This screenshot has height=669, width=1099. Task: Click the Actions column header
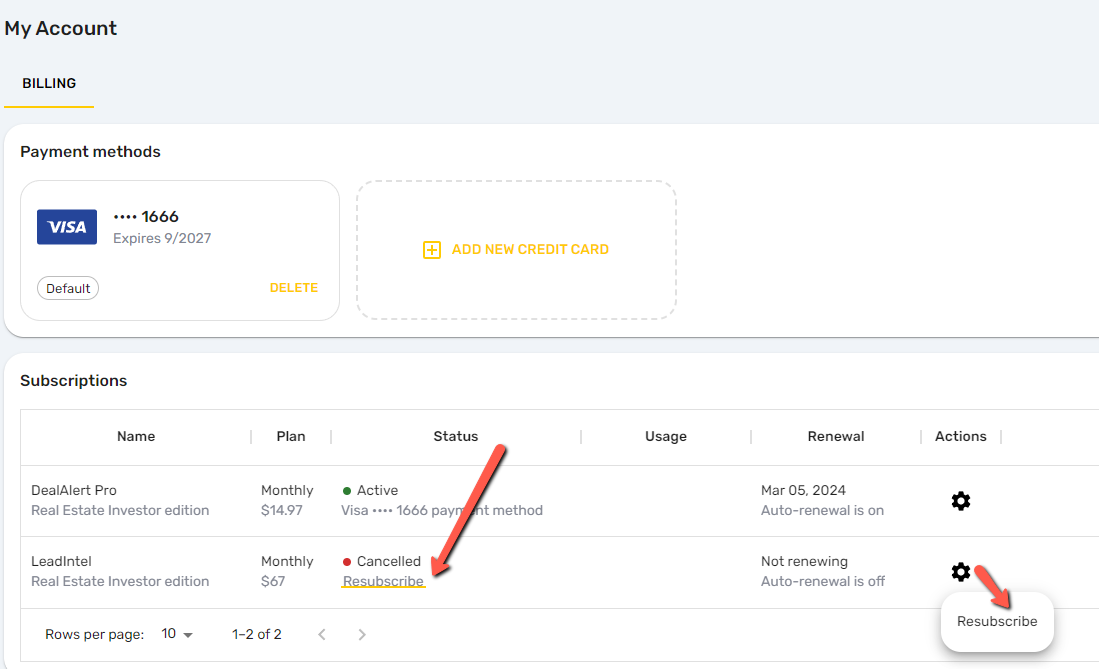[x=960, y=436]
